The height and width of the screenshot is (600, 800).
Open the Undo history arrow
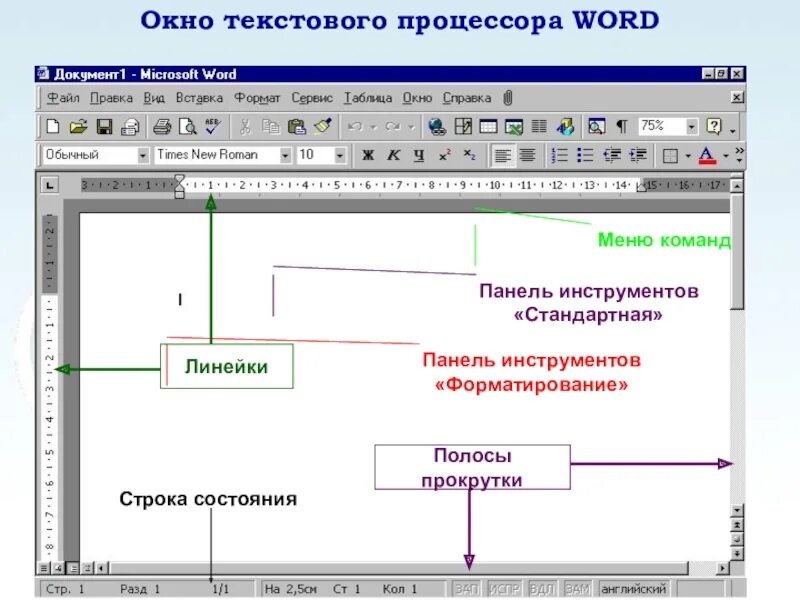(x=373, y=127)
